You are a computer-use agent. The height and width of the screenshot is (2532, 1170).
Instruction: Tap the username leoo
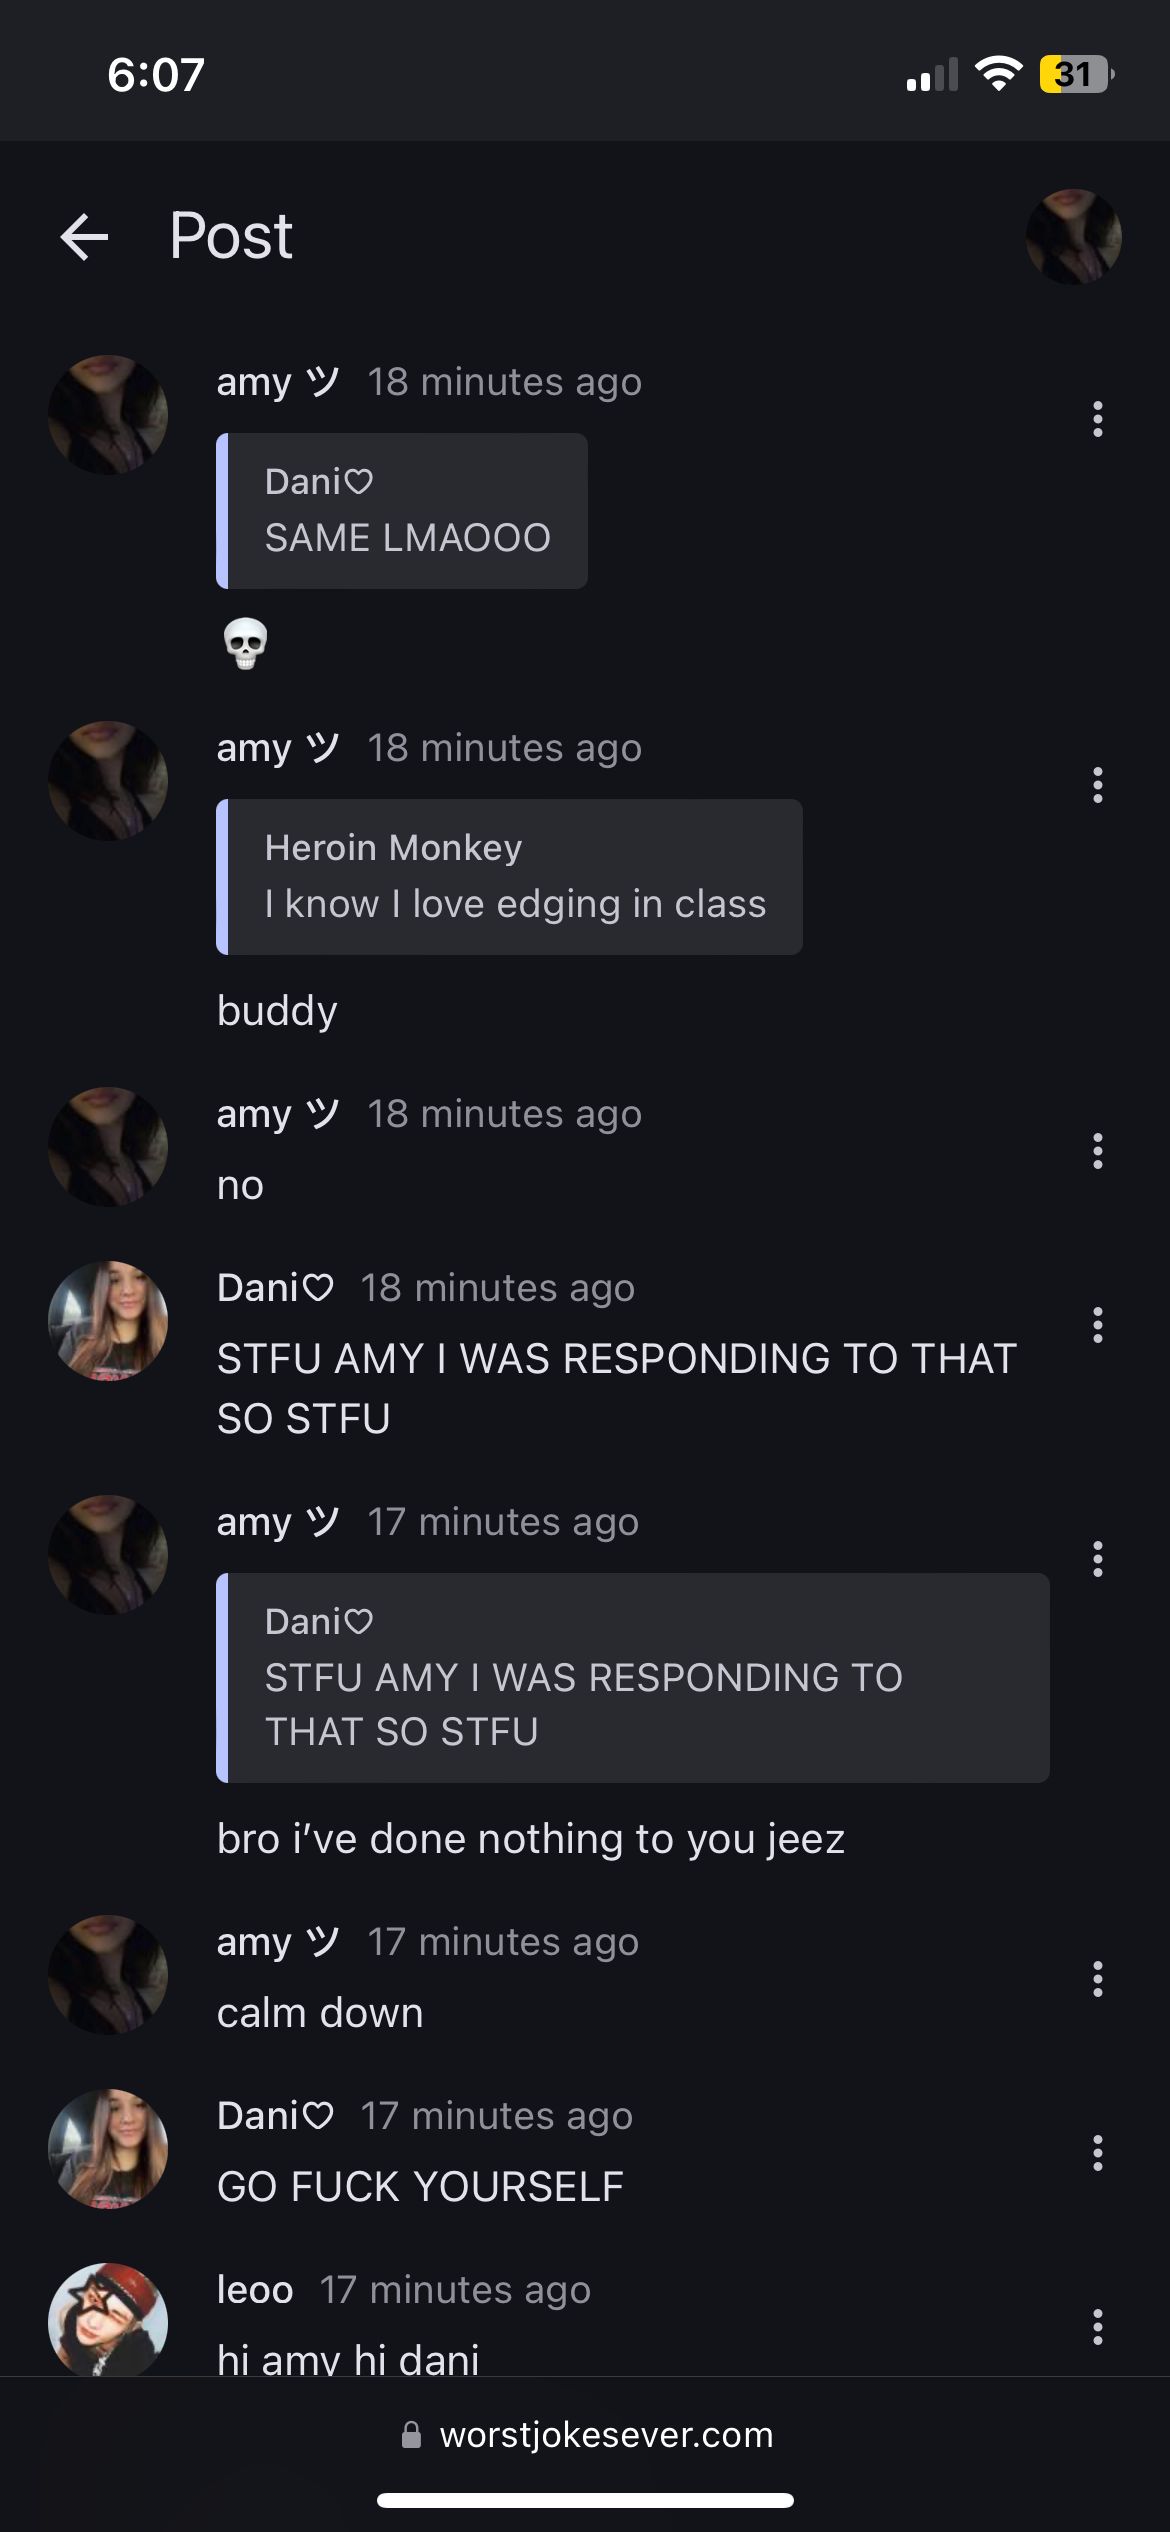tap(255, 2290)
